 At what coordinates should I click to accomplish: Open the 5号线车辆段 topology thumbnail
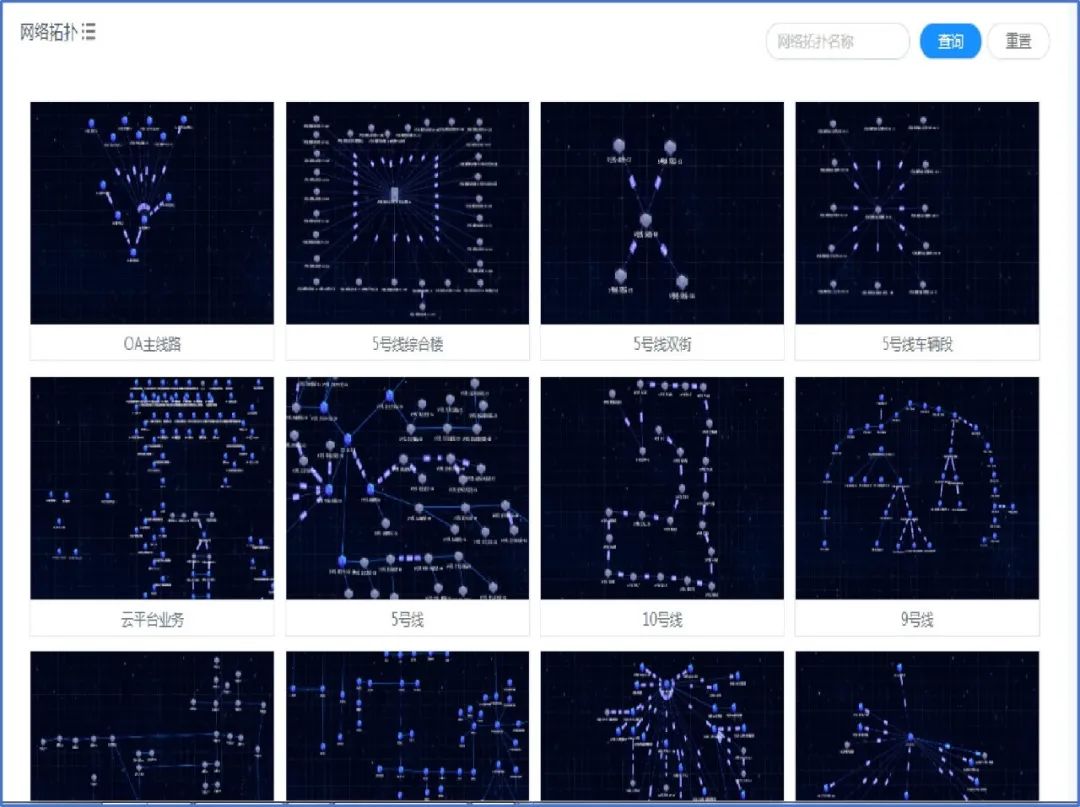(917, 213)
